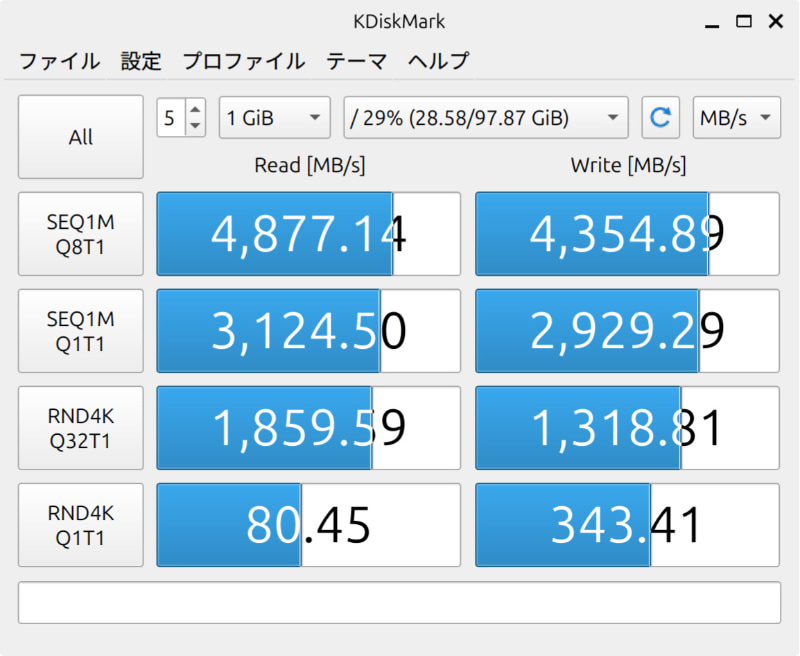Click the 2,929.29 SEQ1M Q1T1 write result
This screenshot has height=656, width=800.
tap(628, 331)
